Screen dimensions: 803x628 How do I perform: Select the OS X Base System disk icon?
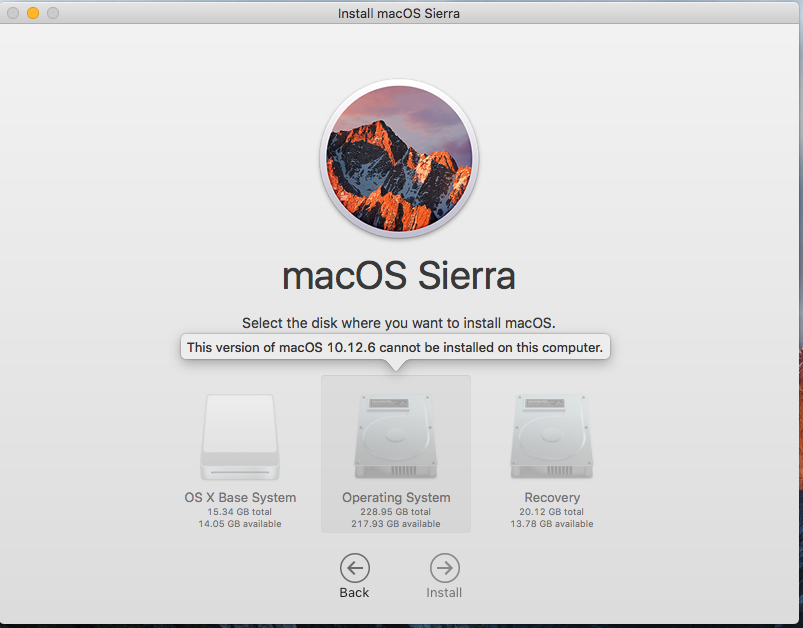240,437
